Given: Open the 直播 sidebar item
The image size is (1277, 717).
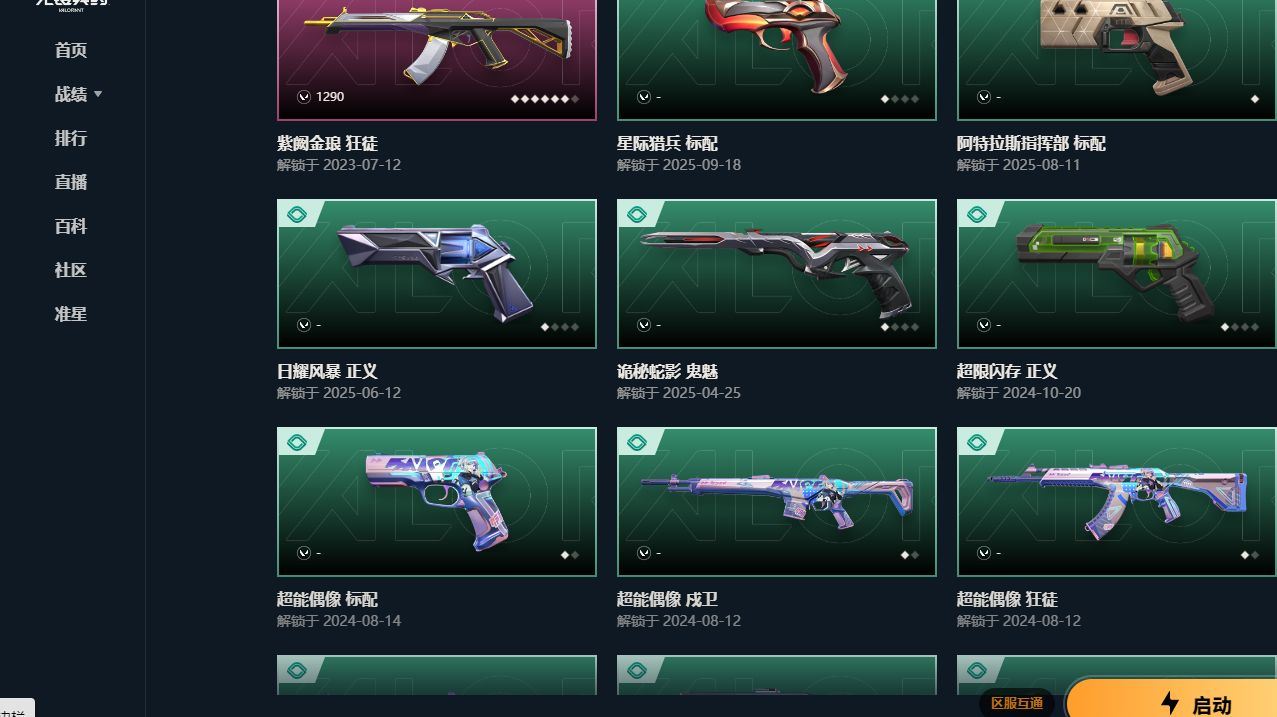Looking at the screenshot, I should point(71,182).
